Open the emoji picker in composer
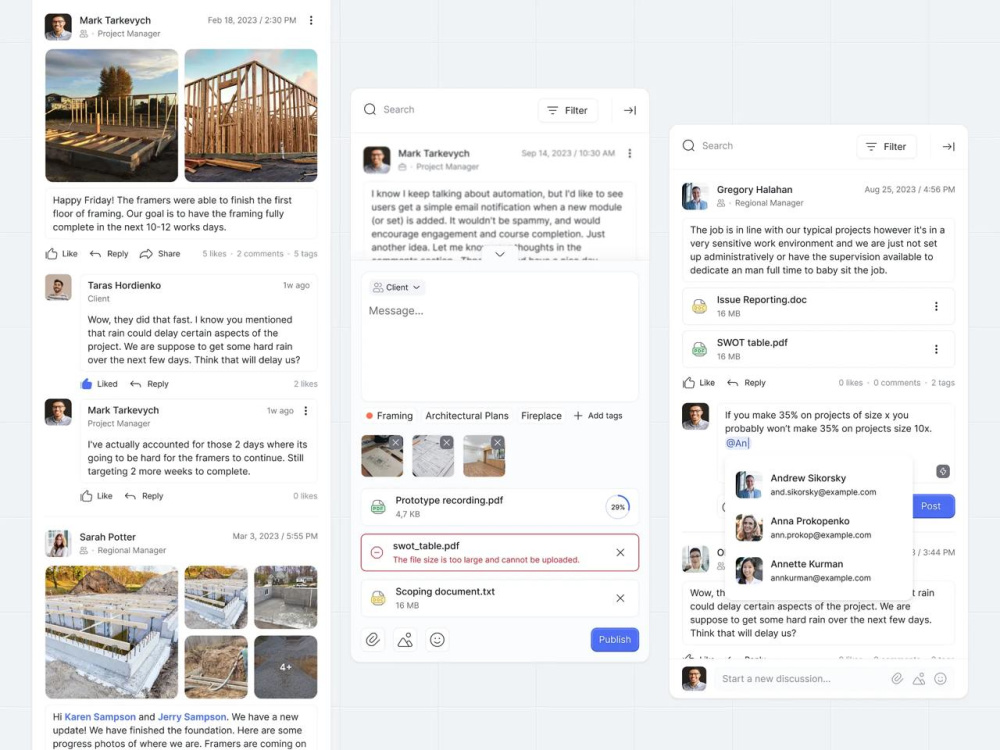Image resolution: width=1000 pixels, height=750 pixels. pos(437,640)
